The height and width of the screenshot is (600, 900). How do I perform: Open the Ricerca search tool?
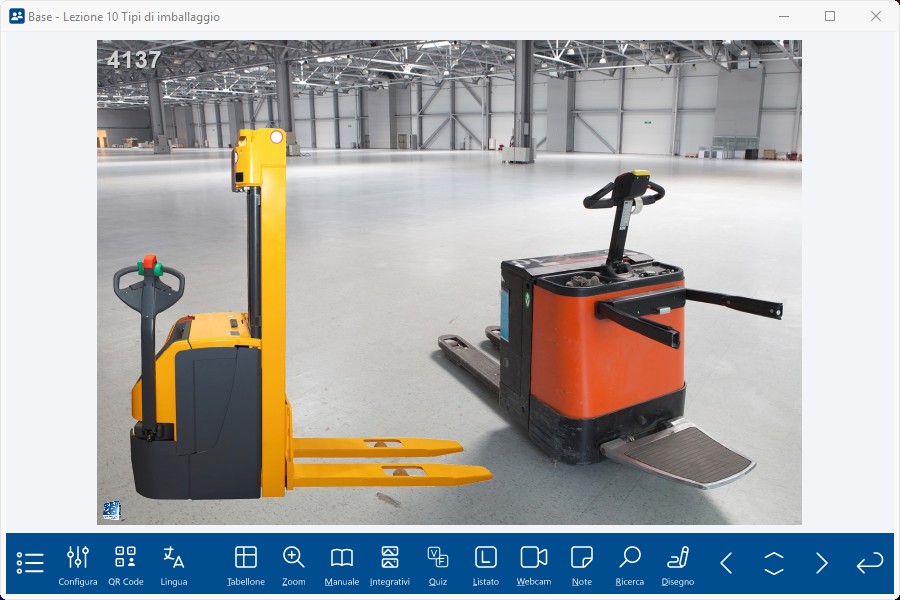point(630,564)
